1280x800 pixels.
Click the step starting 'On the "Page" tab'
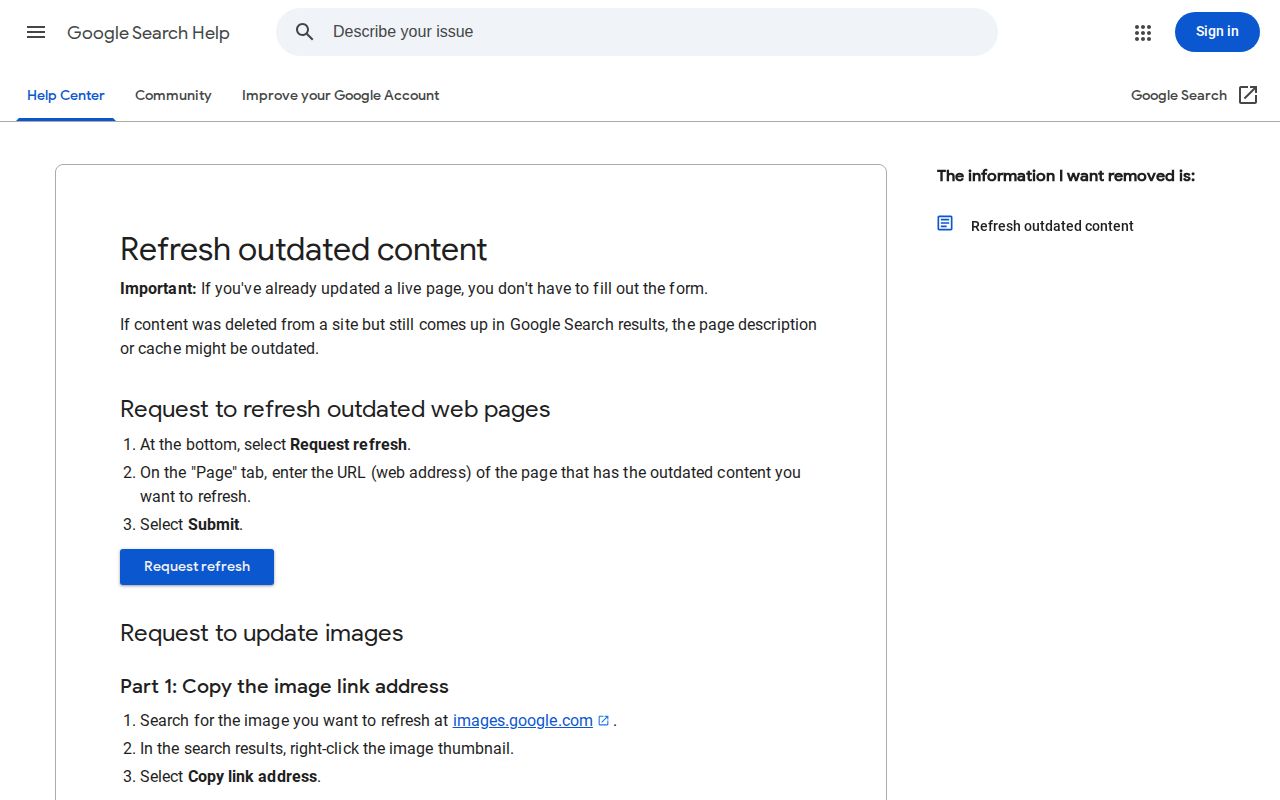coord(470,485)
